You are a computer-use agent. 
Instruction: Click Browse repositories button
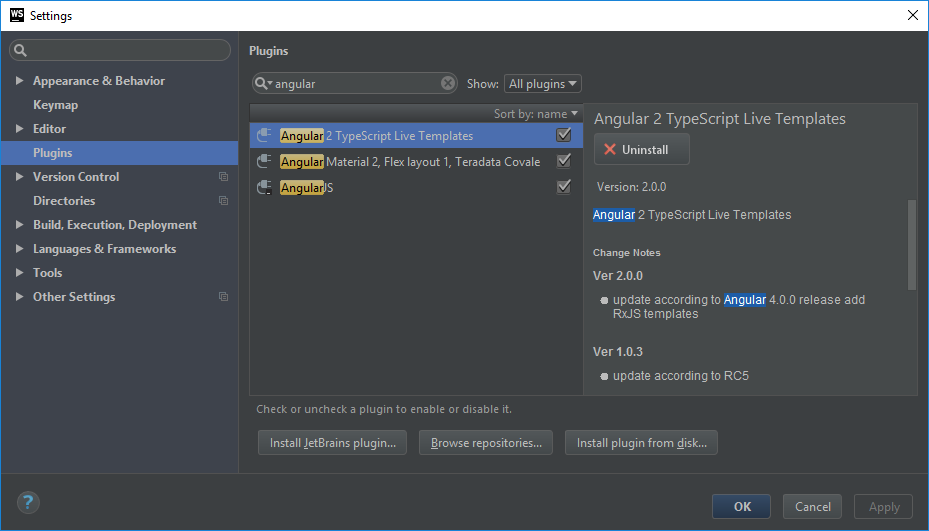click(x=486, y=443)
